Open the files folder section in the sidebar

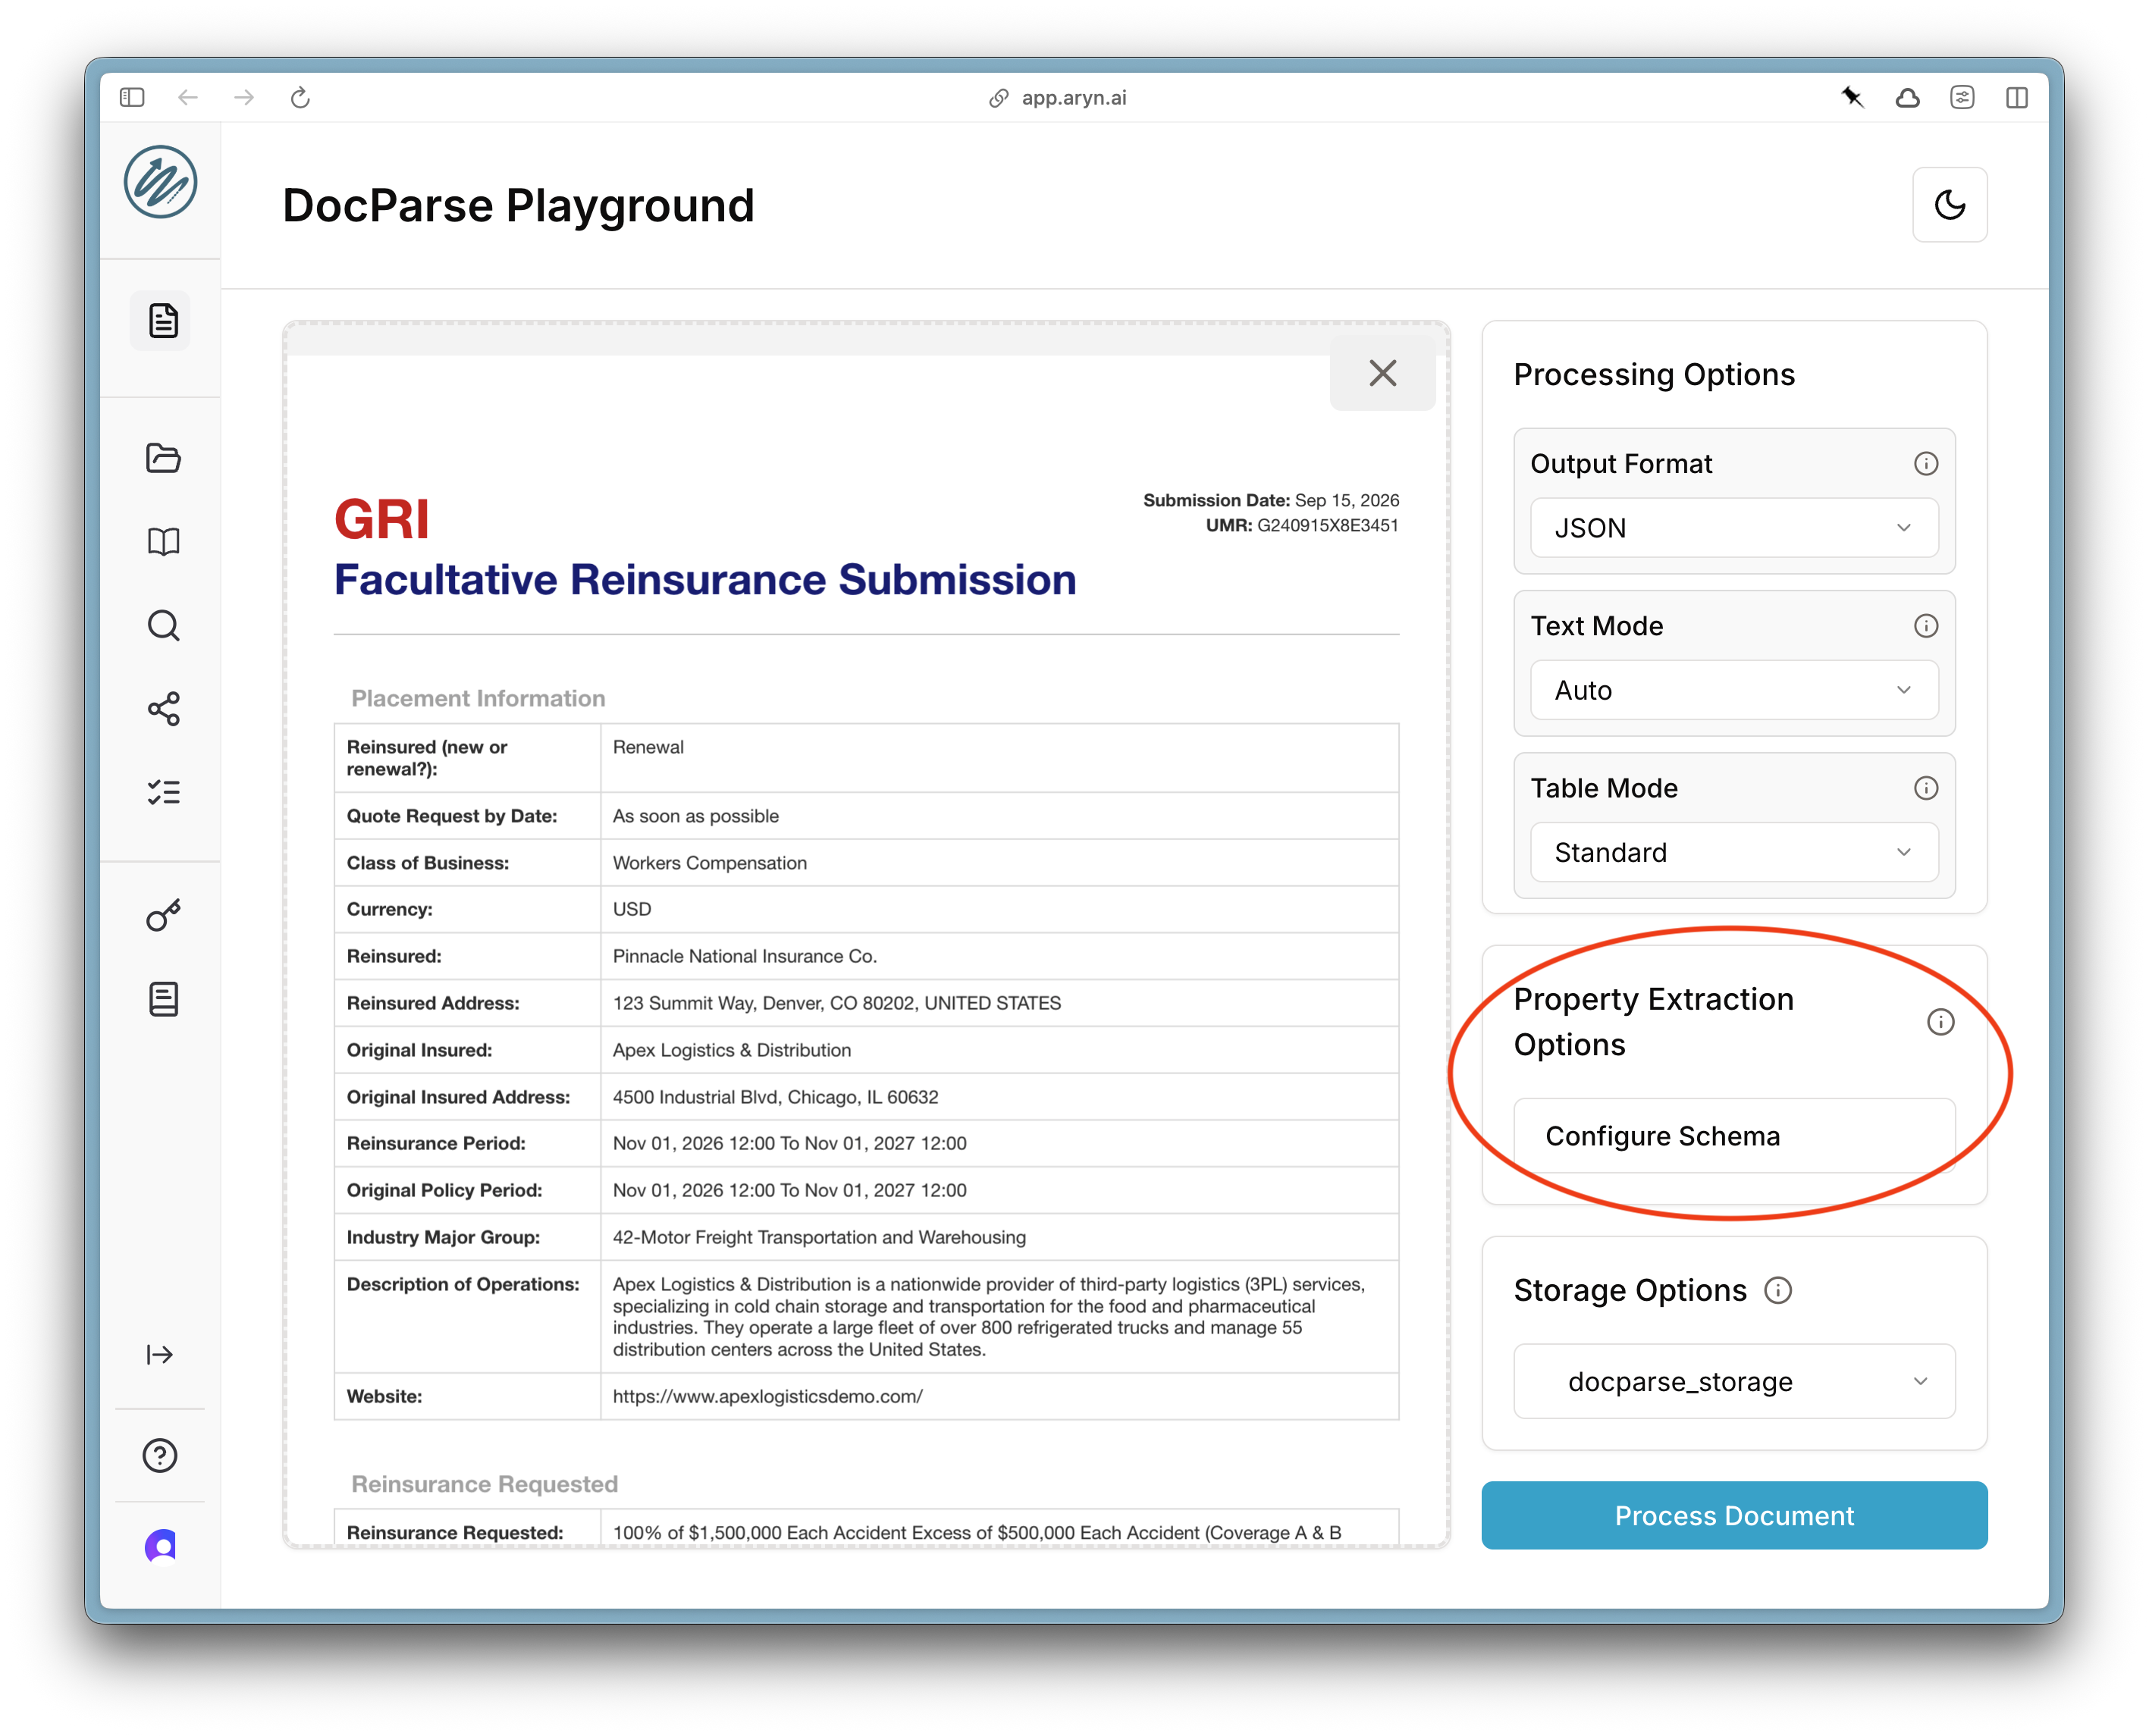pyautogui.click(x=162, y=458)
